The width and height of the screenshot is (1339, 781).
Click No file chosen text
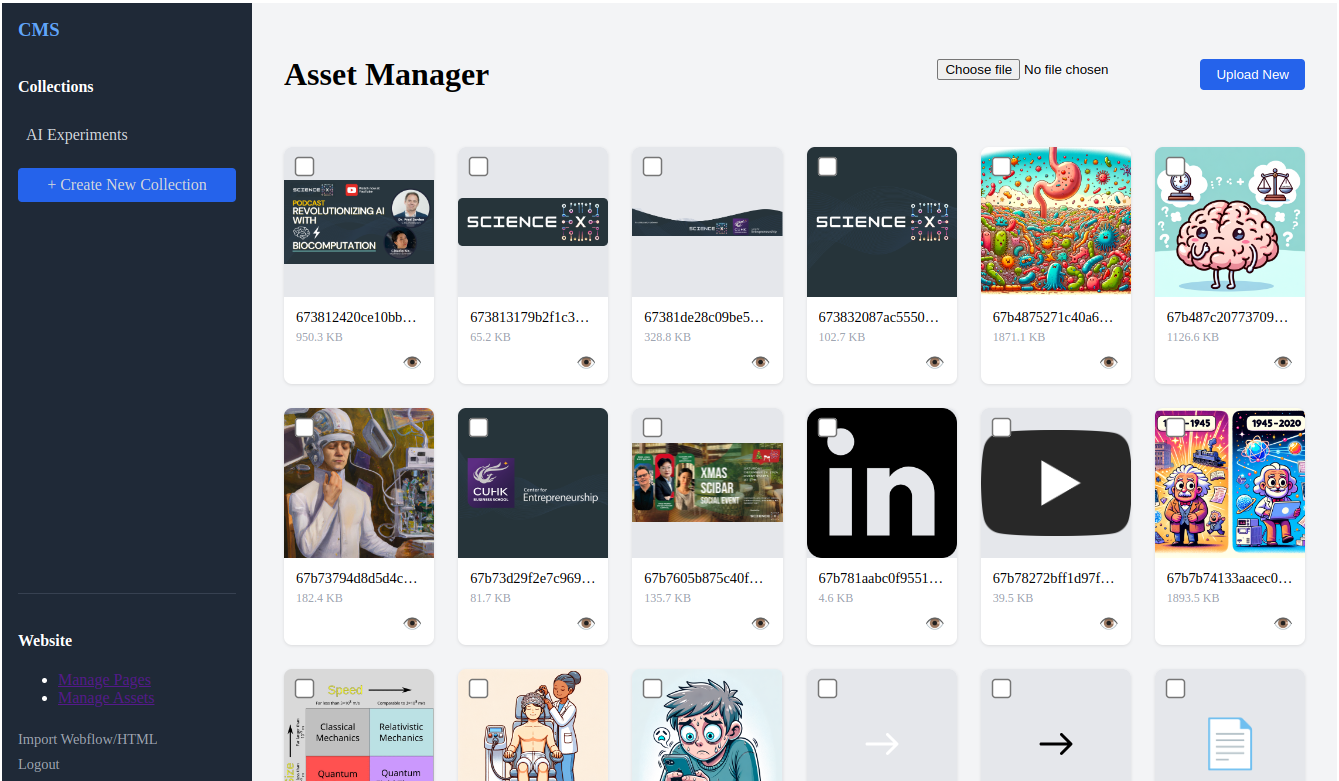[1066, 70]
